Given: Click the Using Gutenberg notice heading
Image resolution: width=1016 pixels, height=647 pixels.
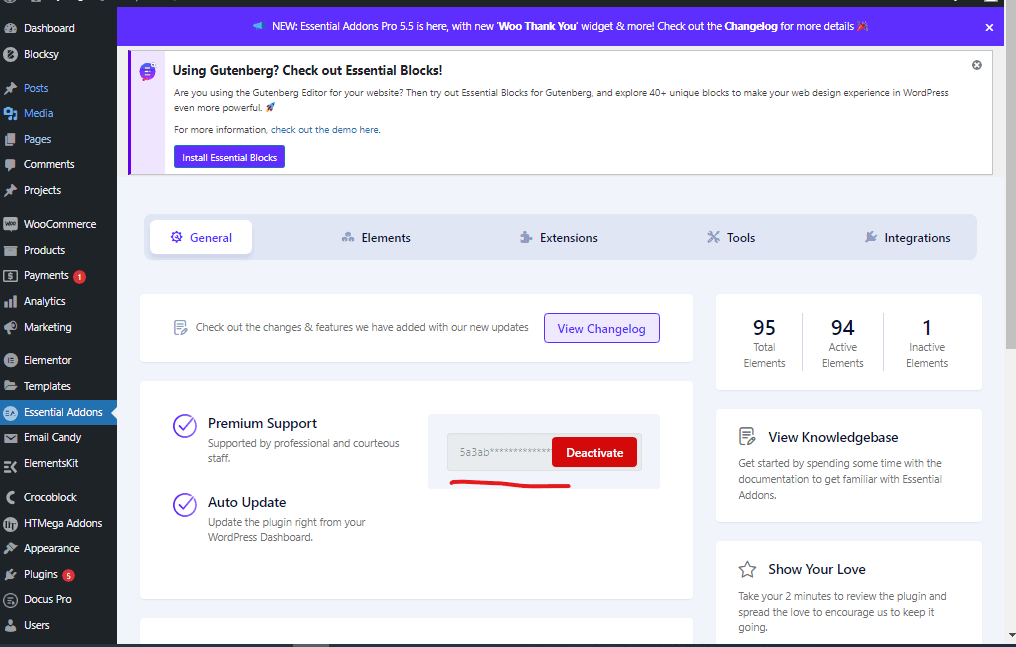Looking at the screenshot, I should pos(307,71).
